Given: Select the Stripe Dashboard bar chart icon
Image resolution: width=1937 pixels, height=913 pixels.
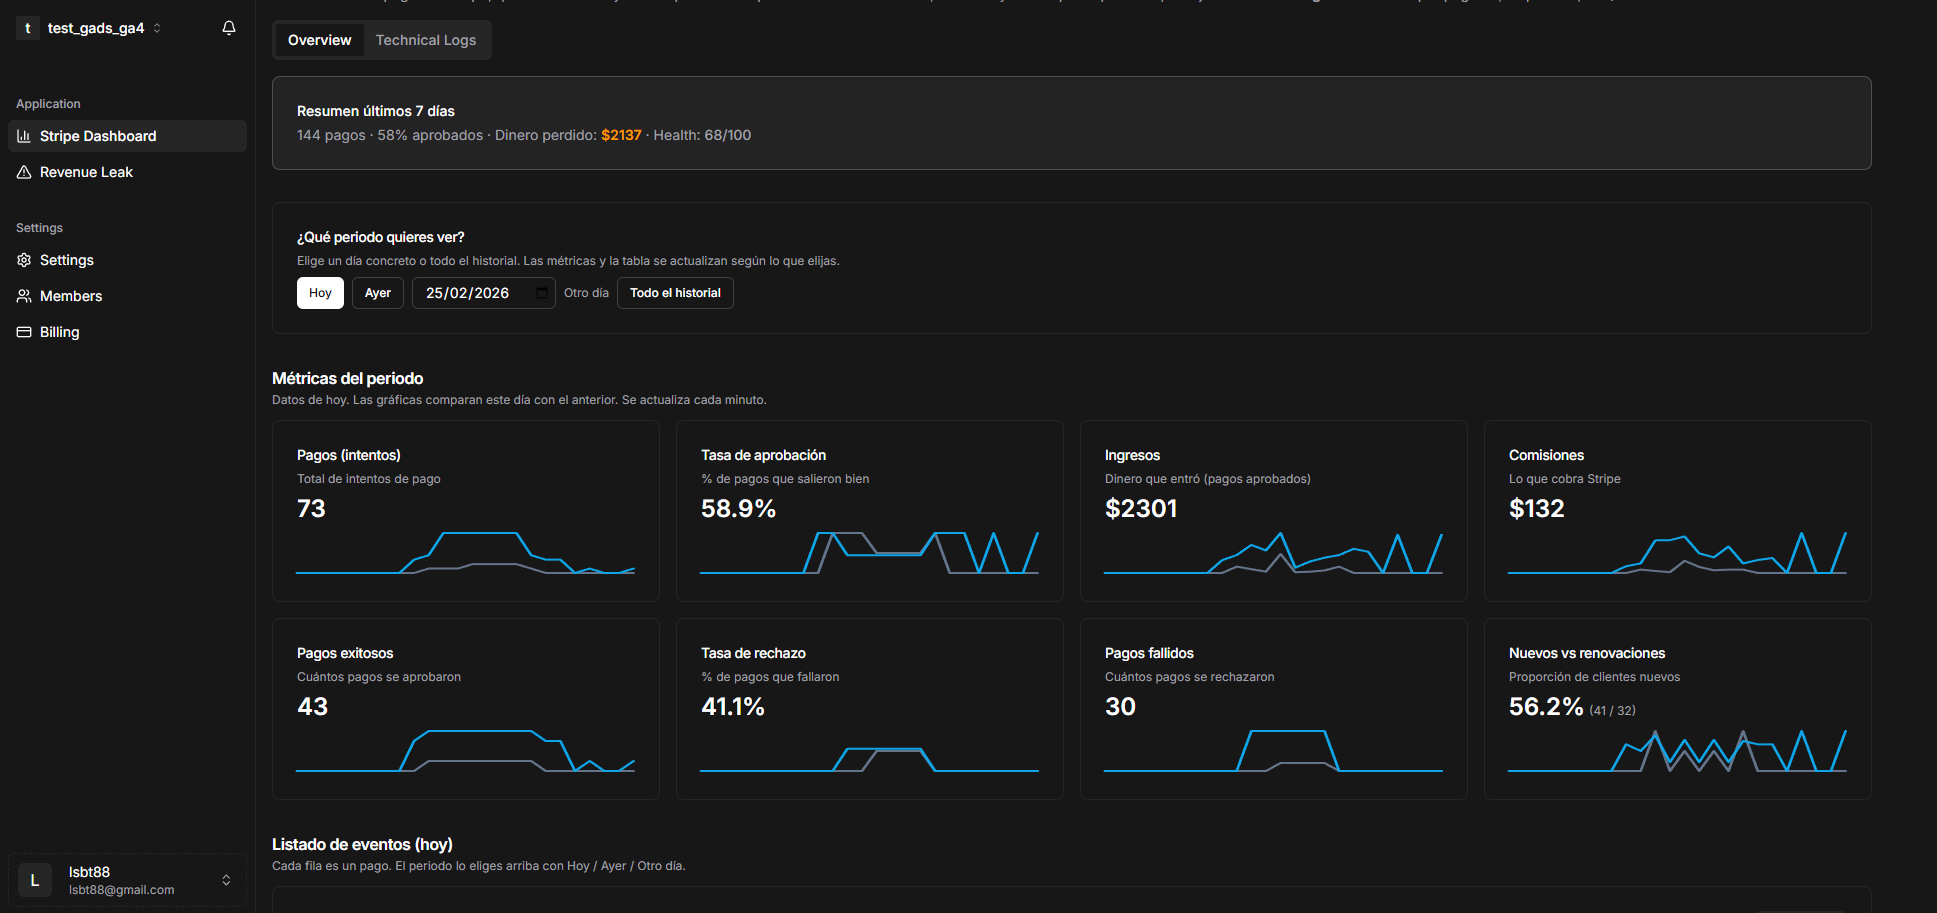Looking at the screenshot, I should click(24, 135).
